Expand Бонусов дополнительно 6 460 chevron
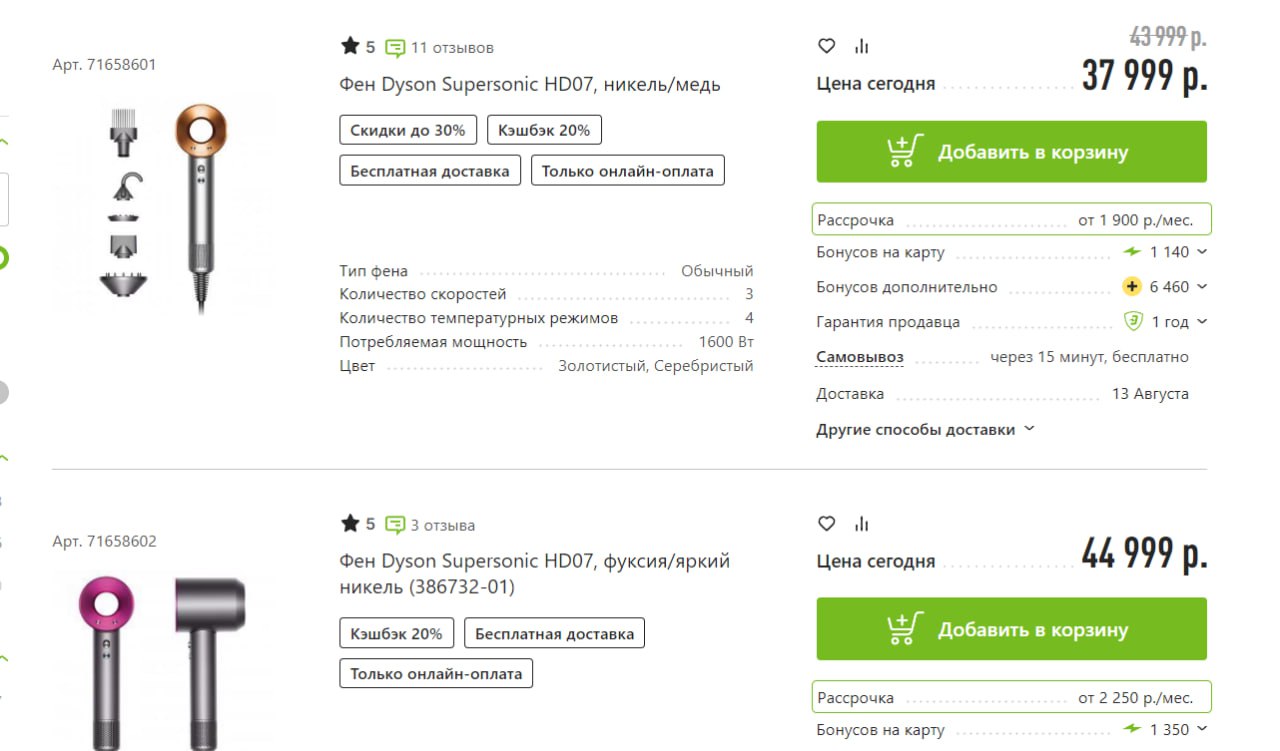The image size is (1280, 751). pyautogui.click(x=1202, y=287)
